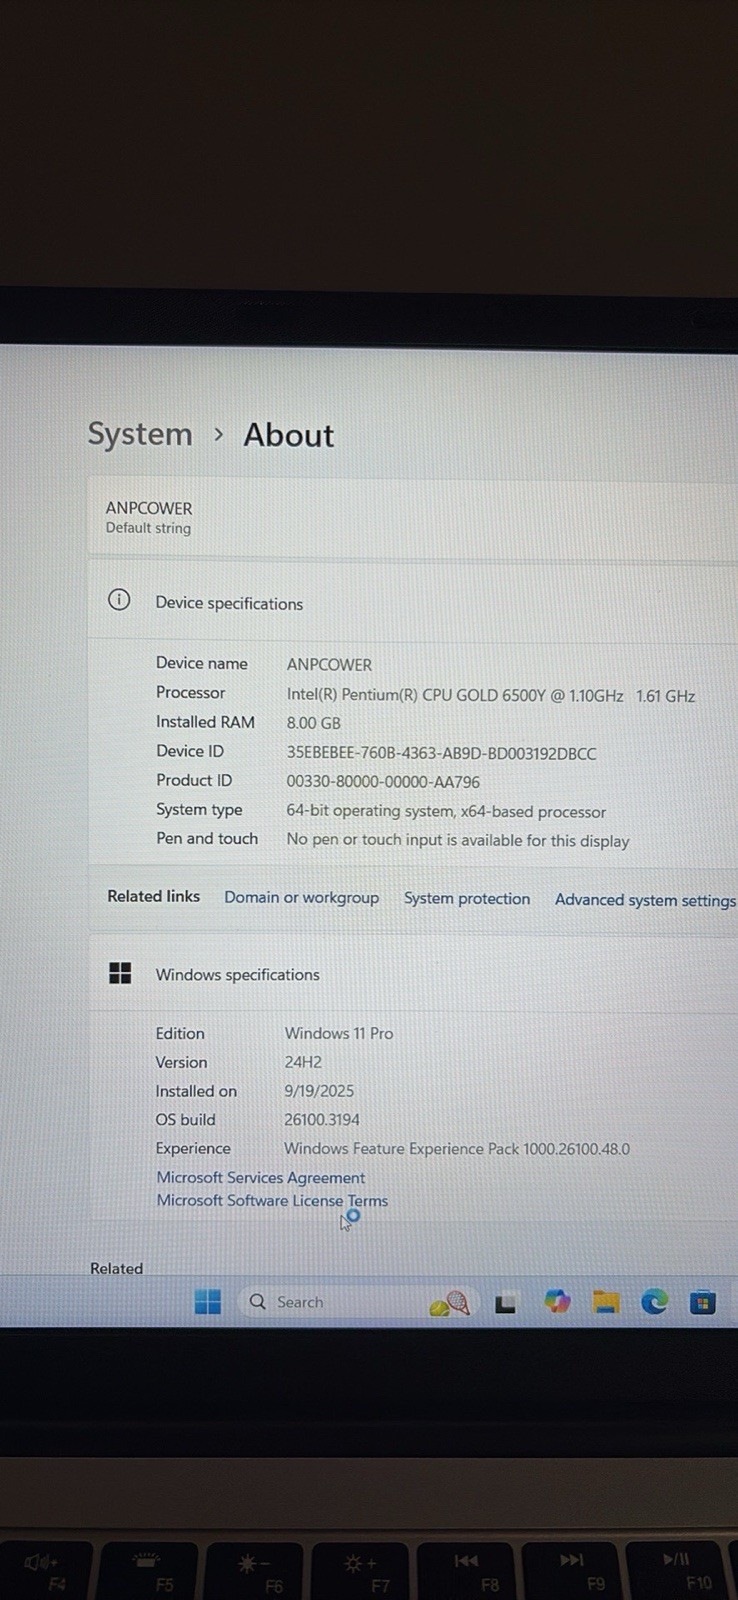
Task: Open the System protection link
Action: point(467,898)
